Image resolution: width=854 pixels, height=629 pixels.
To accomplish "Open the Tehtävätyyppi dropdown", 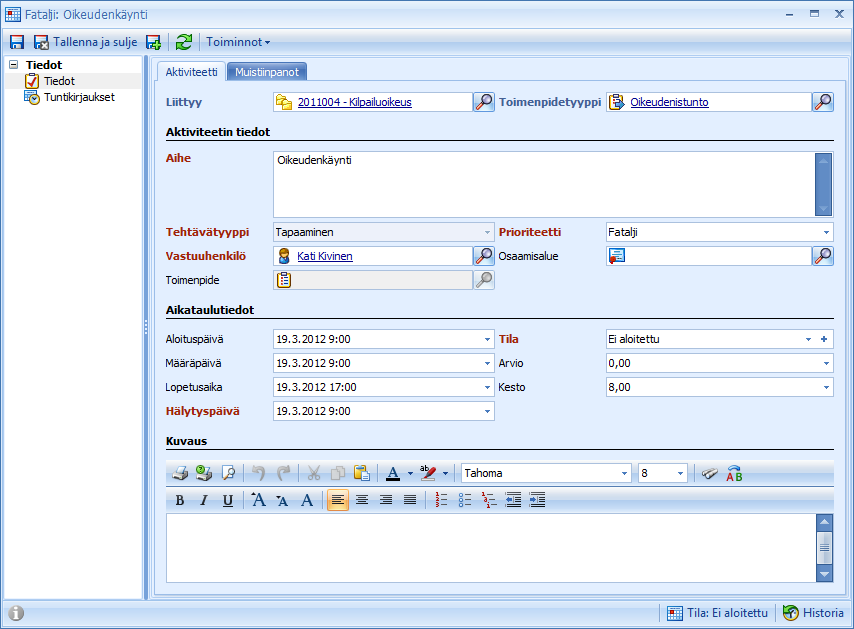I will tap(487, 233).
